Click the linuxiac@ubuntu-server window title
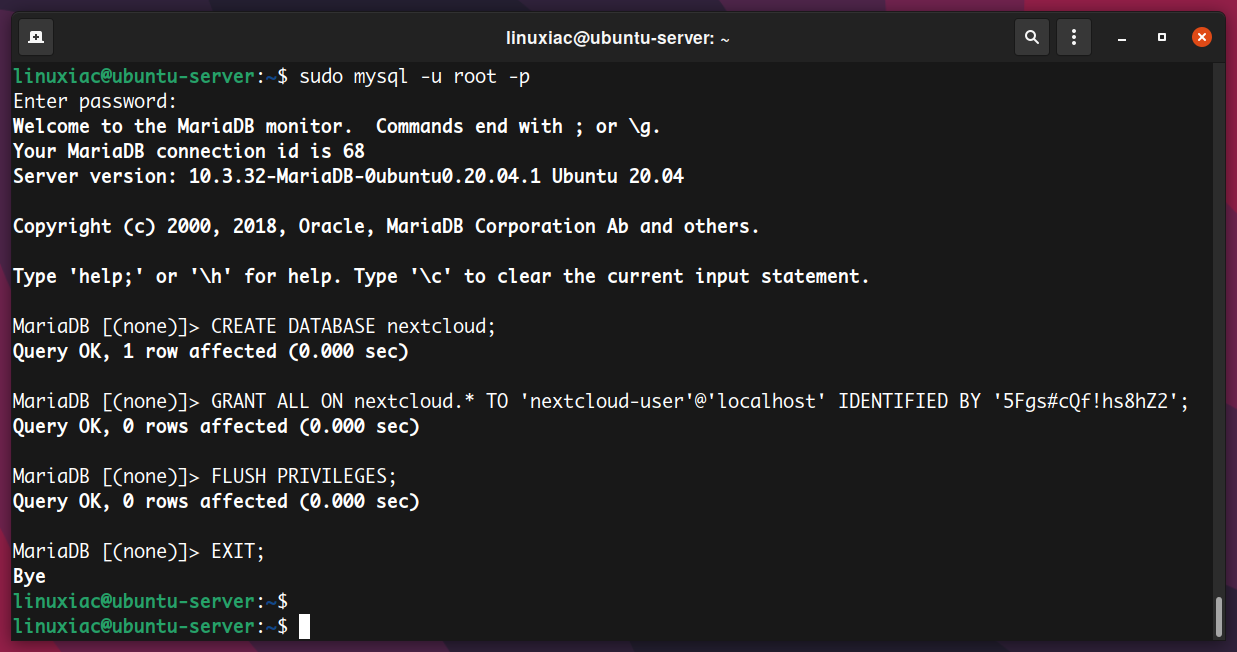 point(618,38)
